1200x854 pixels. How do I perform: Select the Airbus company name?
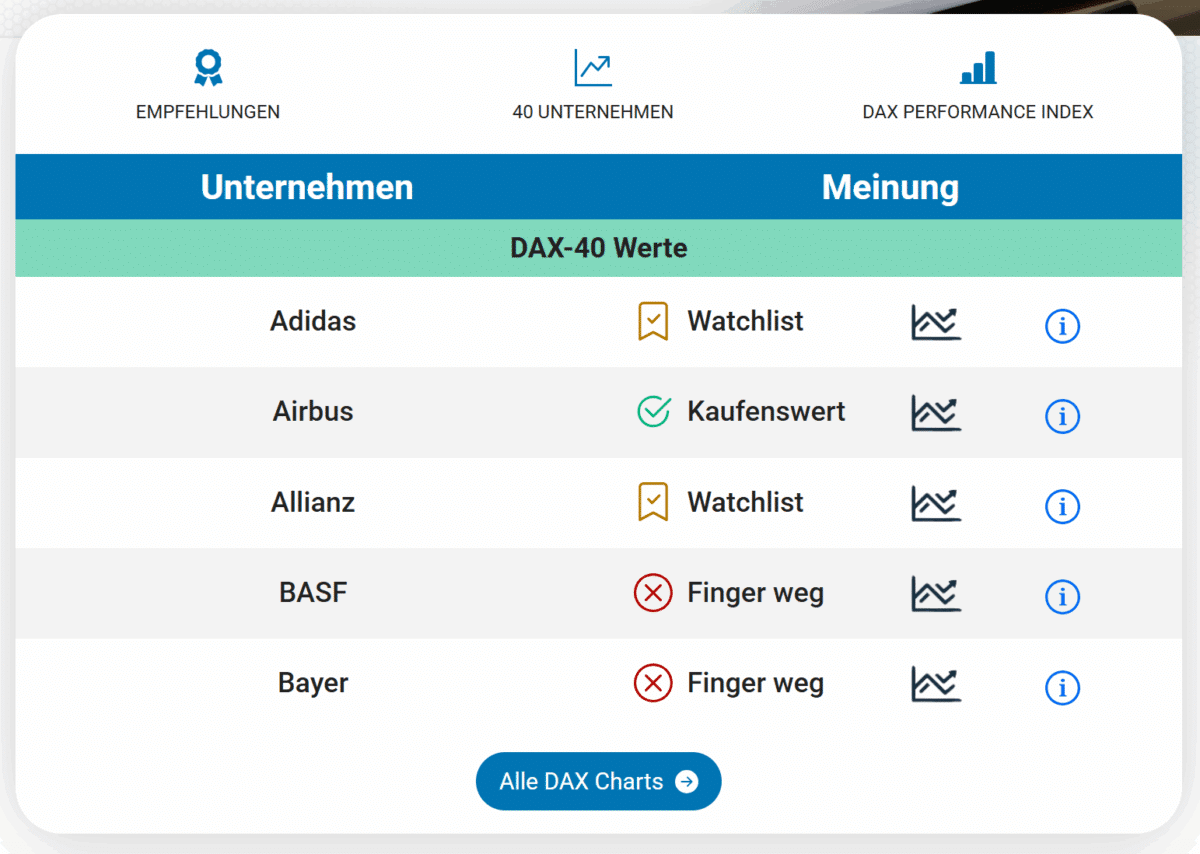[313, 411]
